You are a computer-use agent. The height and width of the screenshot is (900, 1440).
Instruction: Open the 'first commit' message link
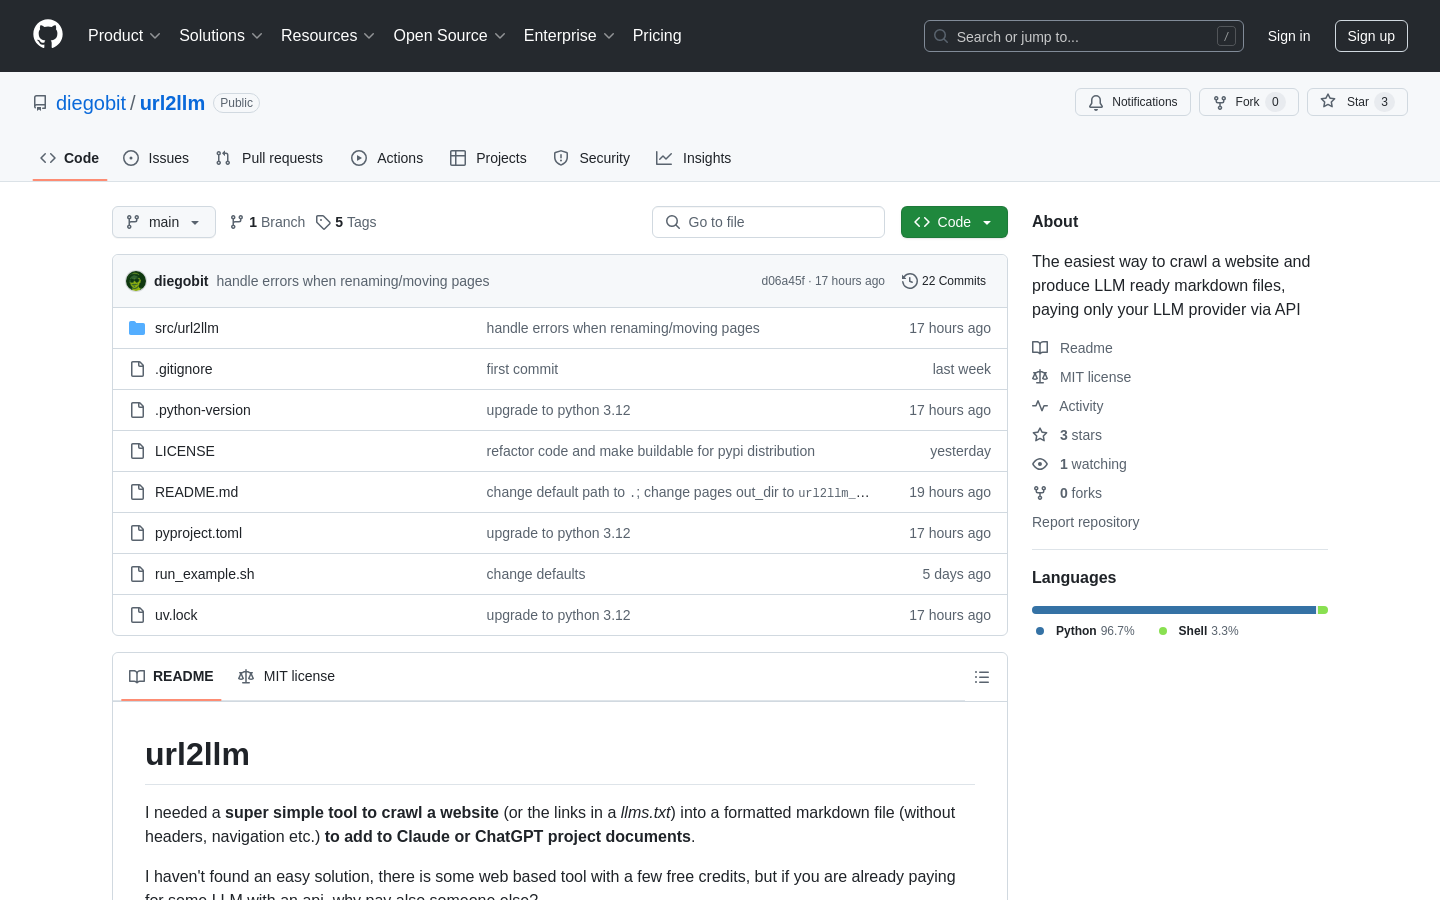pyautogui.click(x=522, y=369)
